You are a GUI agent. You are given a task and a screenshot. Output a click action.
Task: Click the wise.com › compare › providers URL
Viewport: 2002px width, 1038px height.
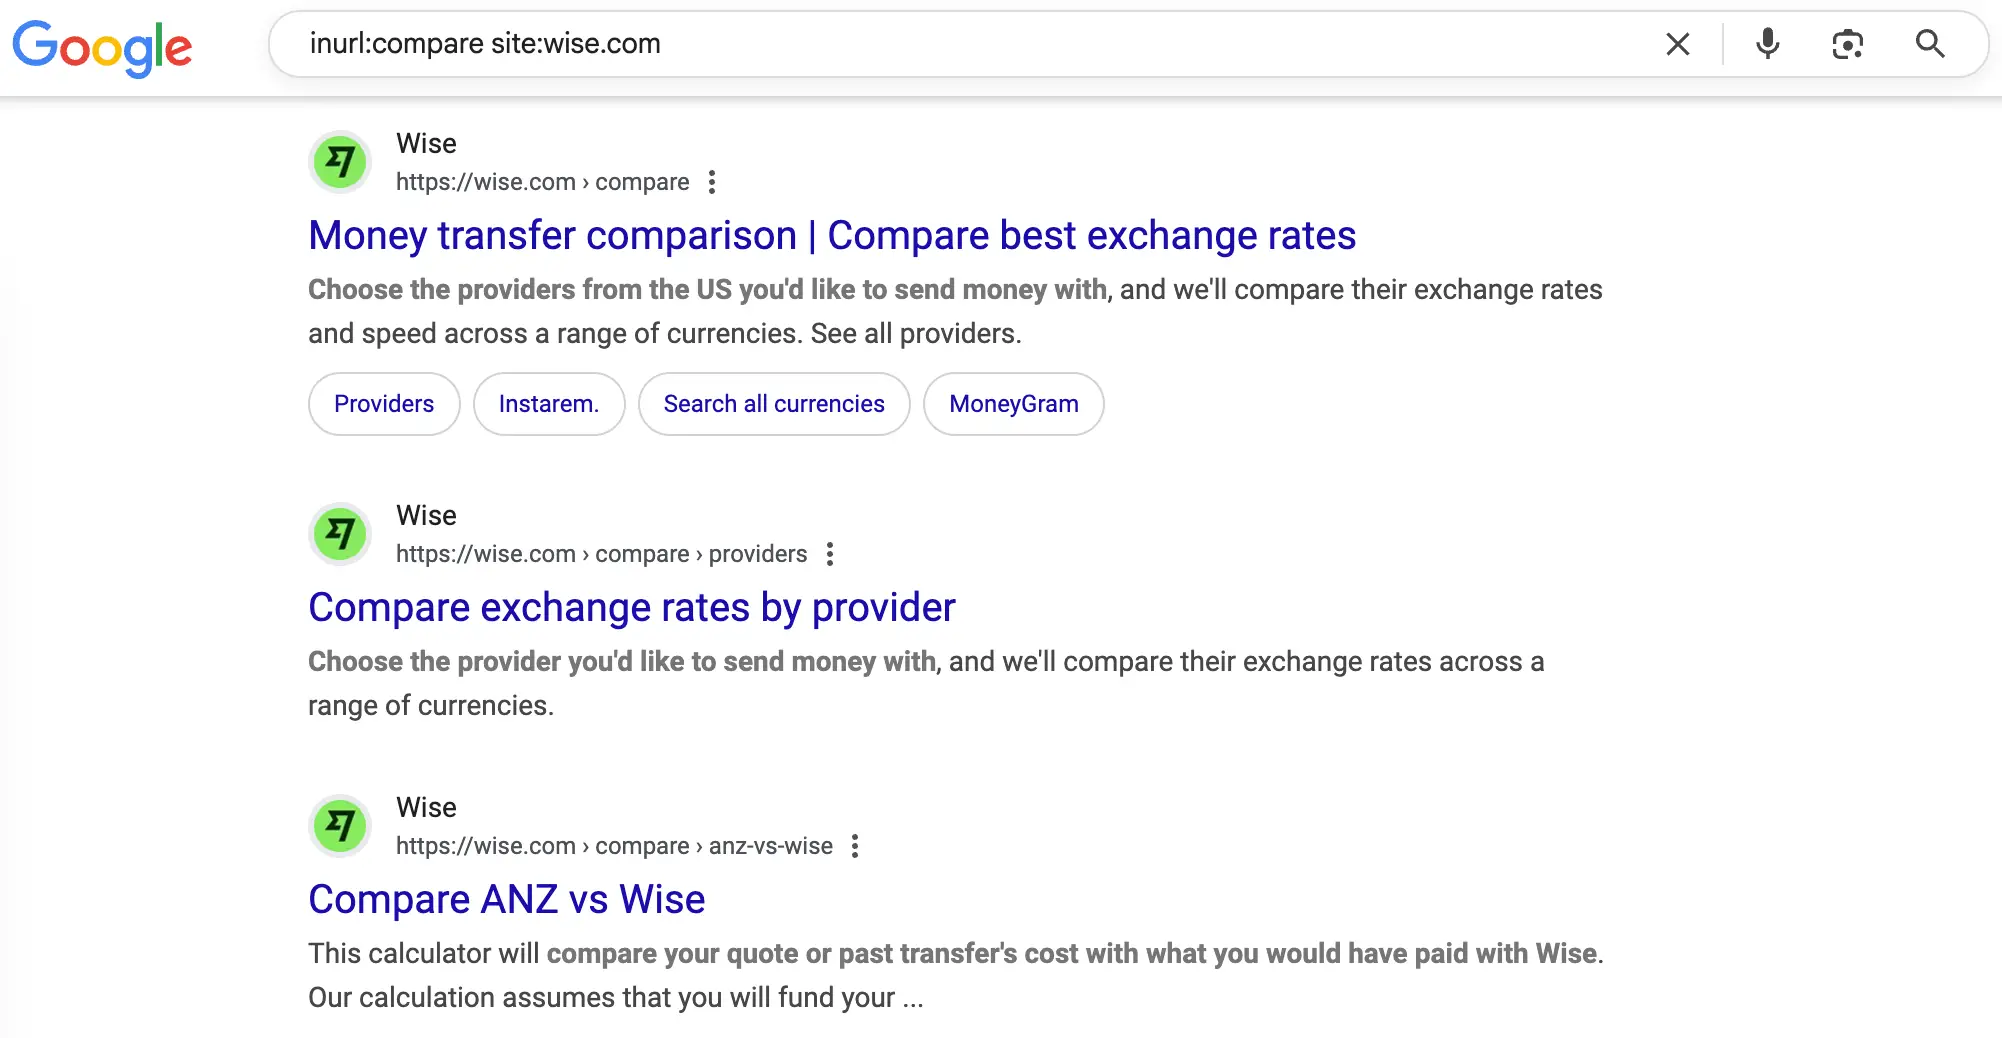601,554
